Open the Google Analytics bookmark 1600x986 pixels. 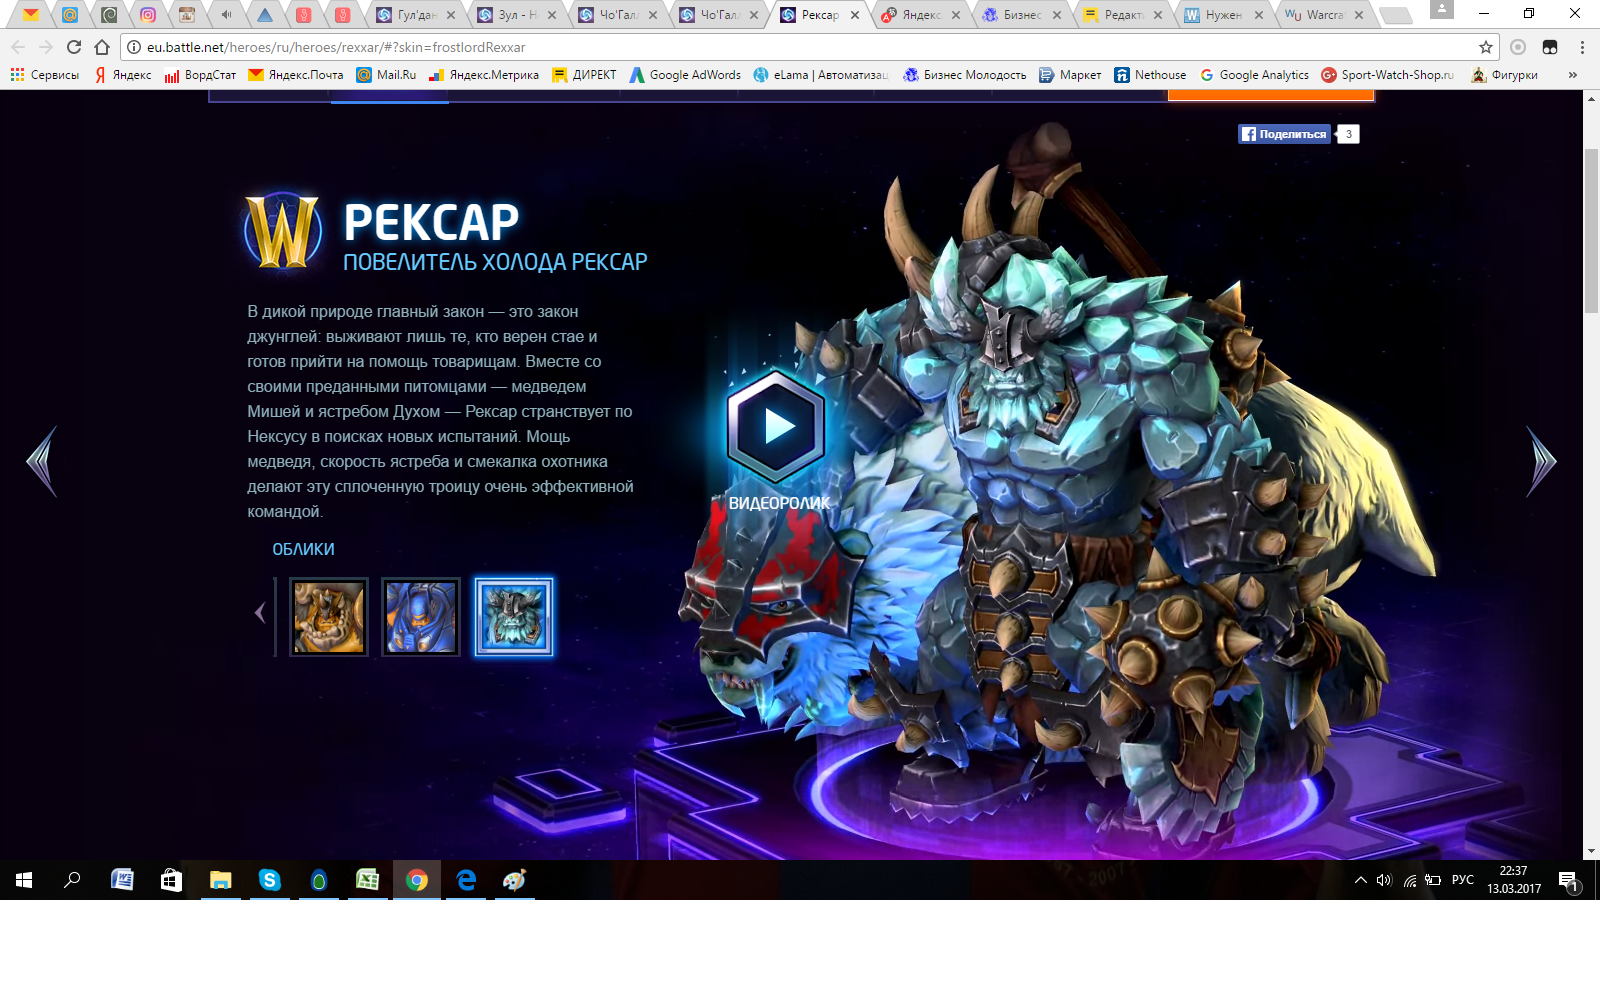[x=1254, y=75]
